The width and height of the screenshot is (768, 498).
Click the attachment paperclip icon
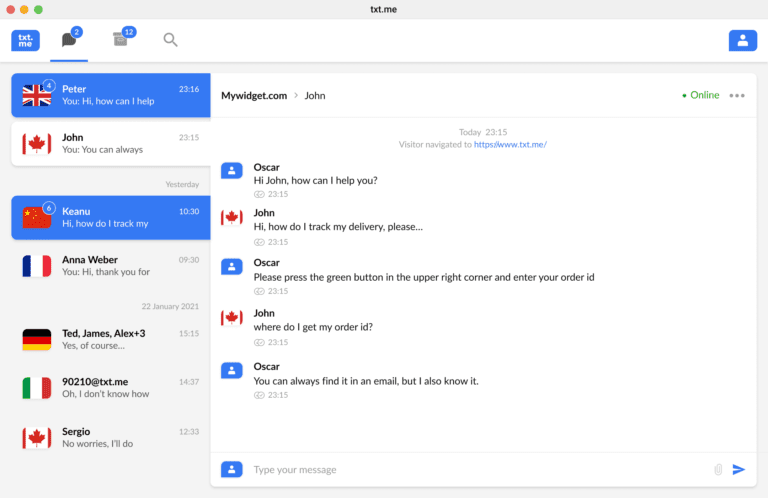[x=718, y=470]
